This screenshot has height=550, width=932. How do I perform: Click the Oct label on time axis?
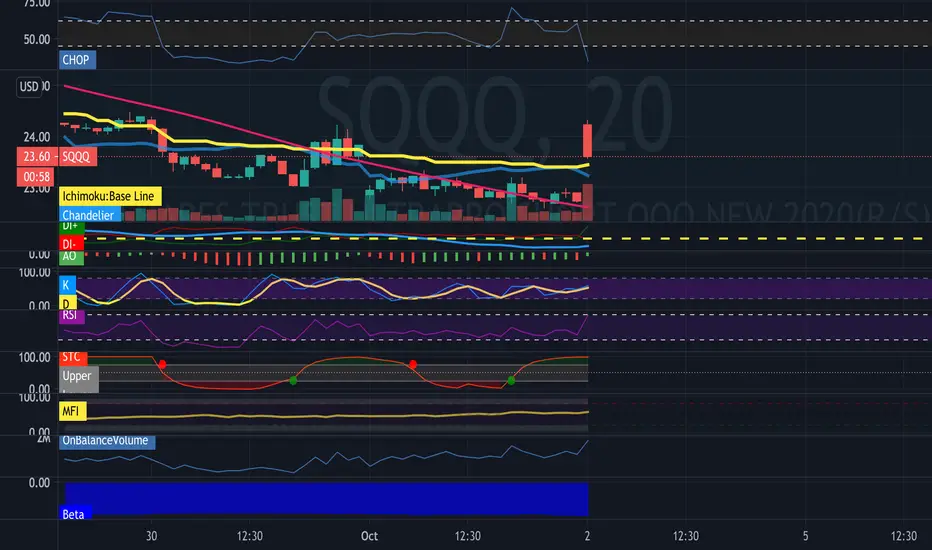[x=369, y=536]
